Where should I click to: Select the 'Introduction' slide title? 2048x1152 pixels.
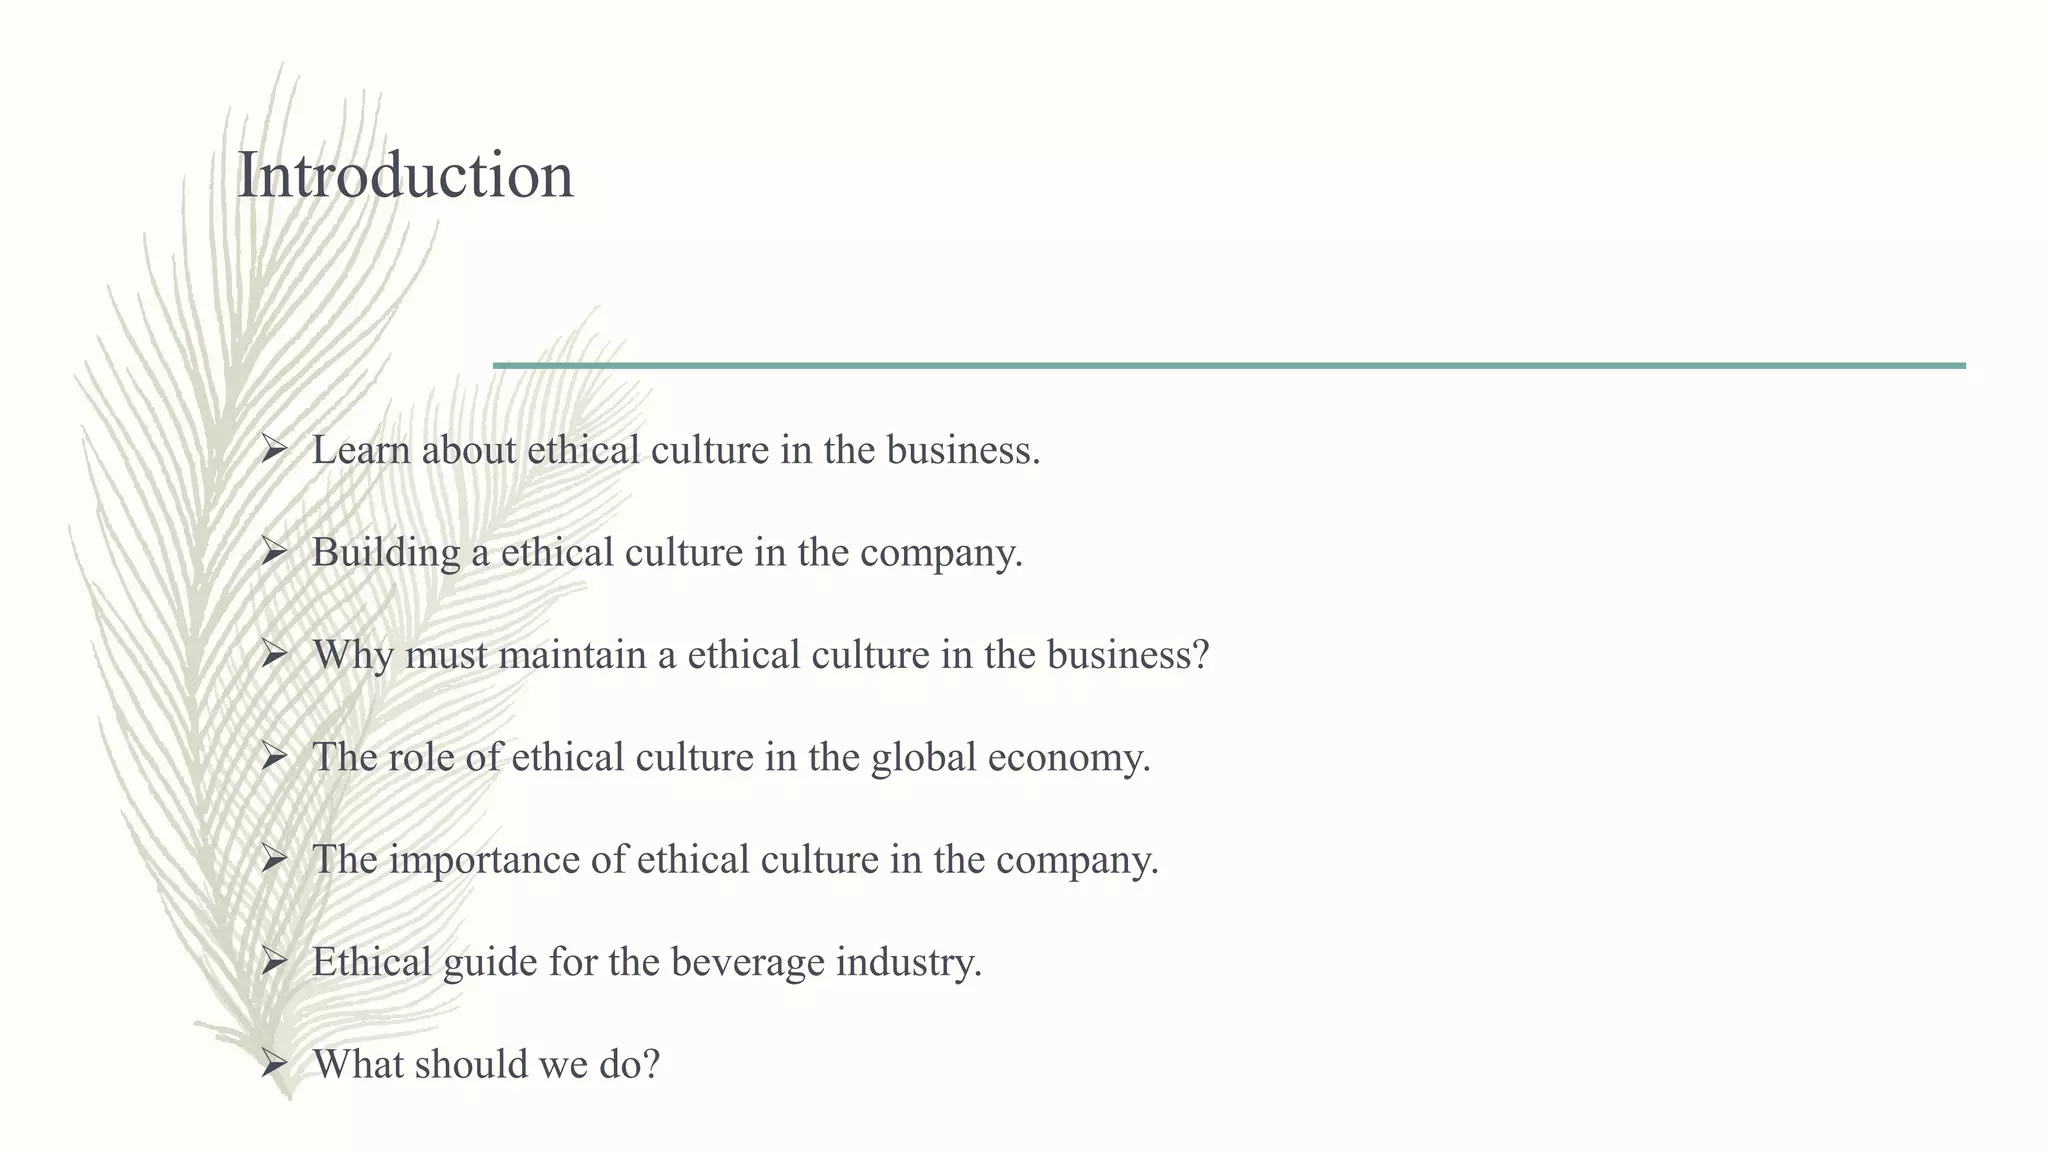click(x=405, y=175)
